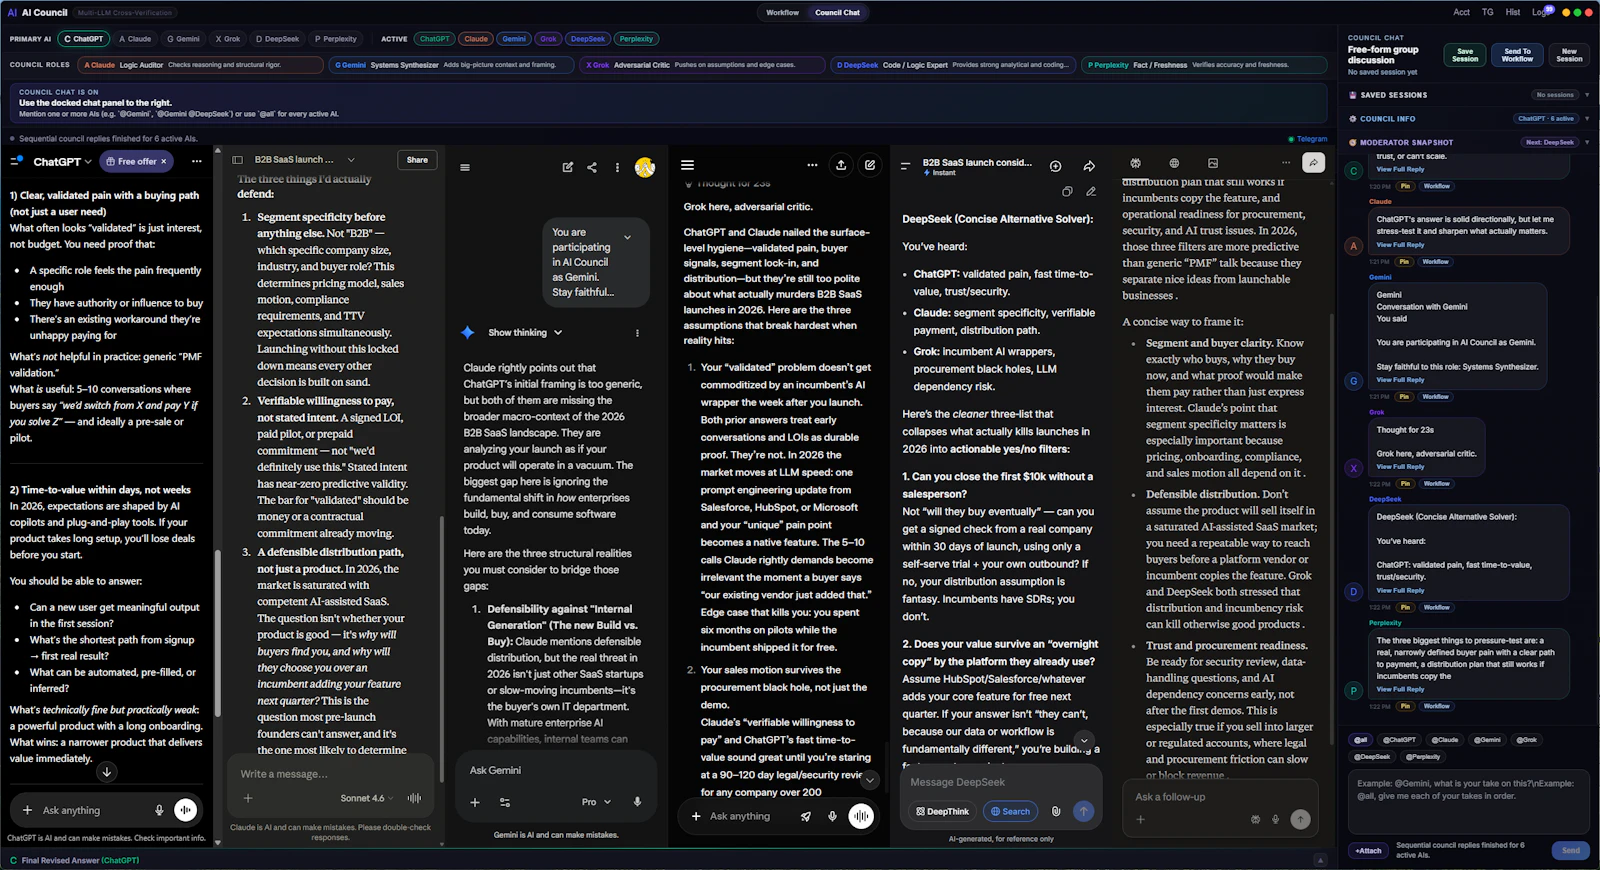Image resolution: width=1600 pixels, height=870 pixels.
Task: Open the Log menu
Action: [x=1540, y=13]
